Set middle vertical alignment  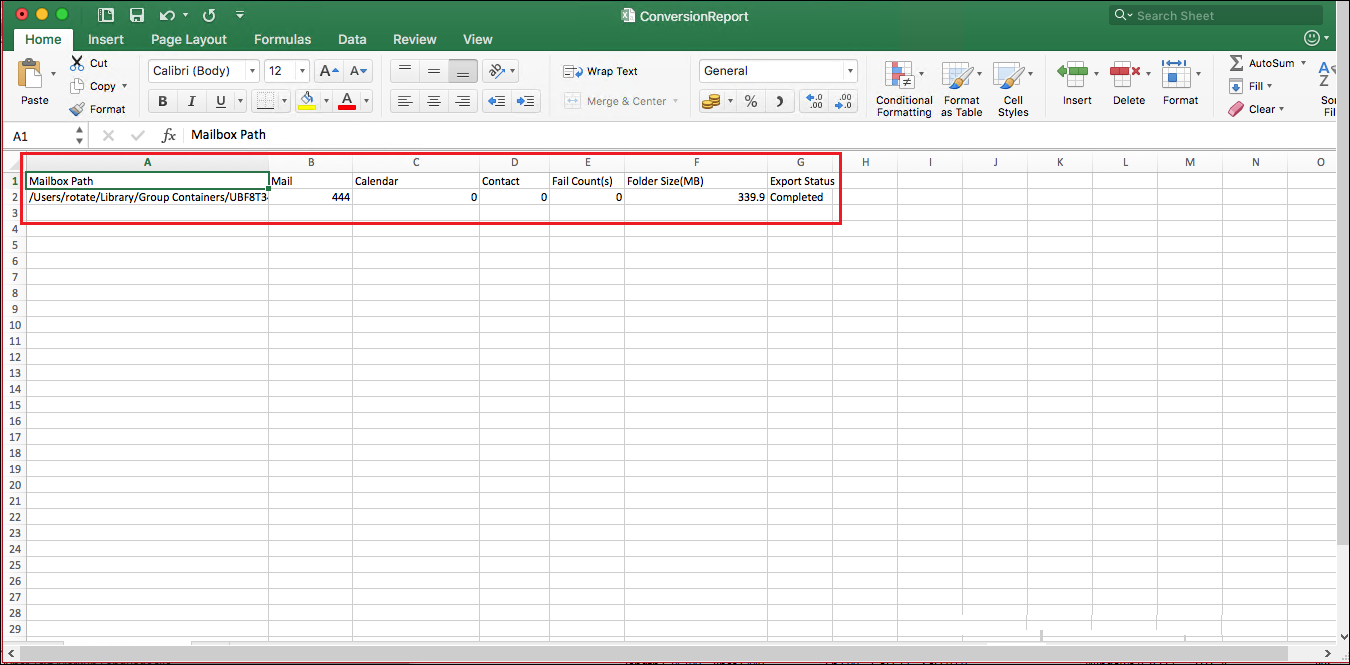coord(433,71)
